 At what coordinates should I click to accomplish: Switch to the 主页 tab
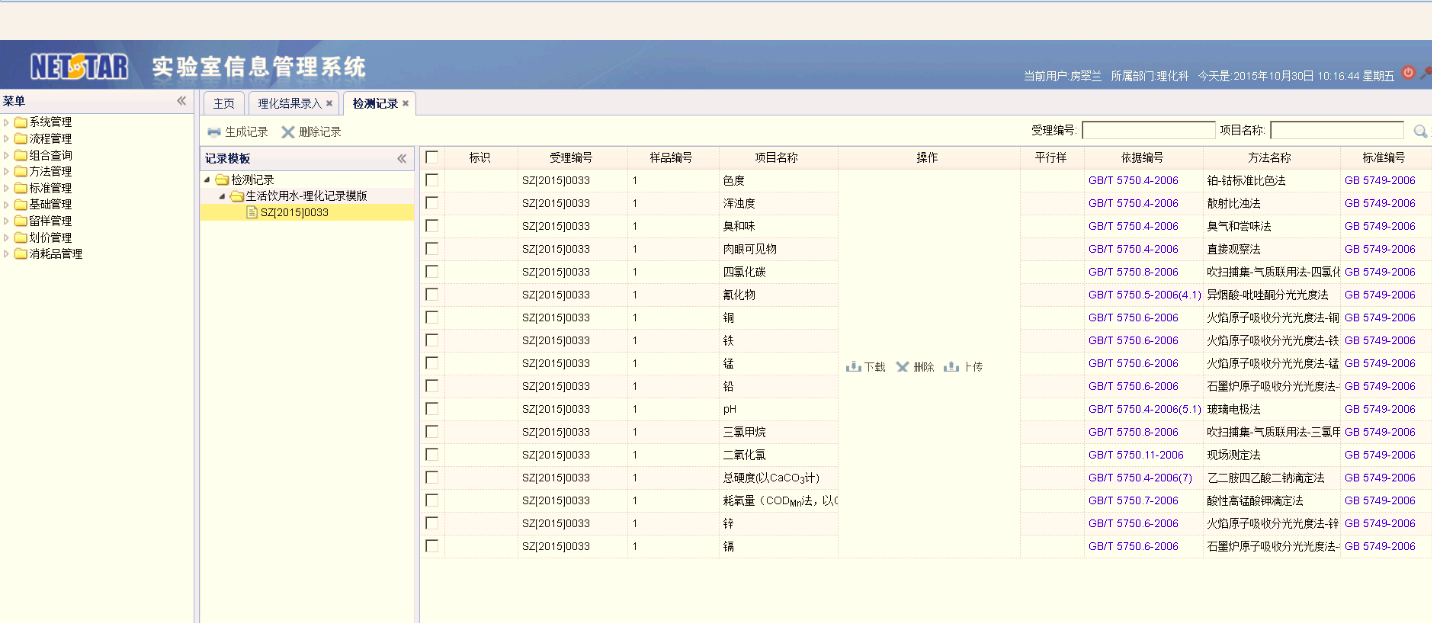[224, 104]
